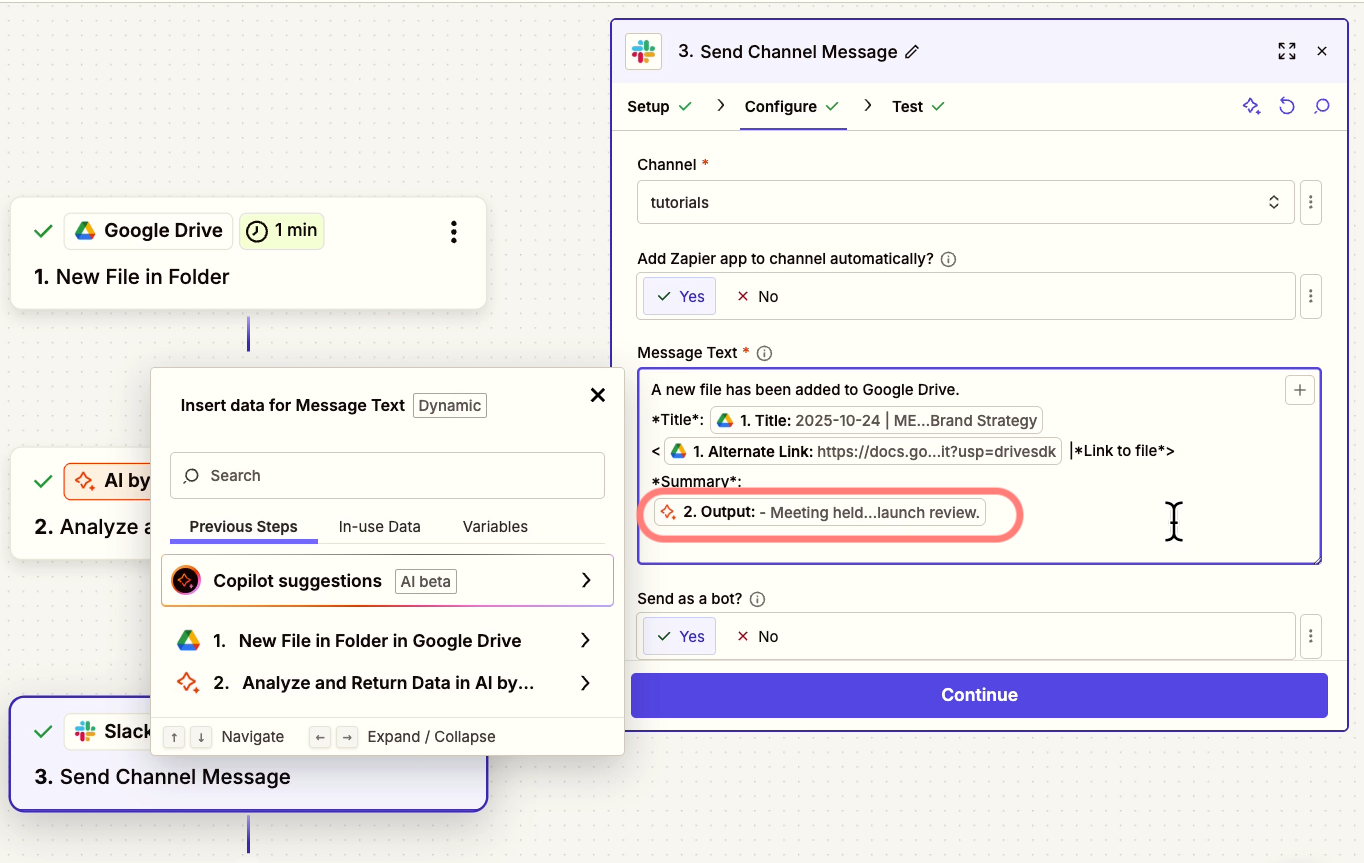Close the Send Channel Message panel

pyautogui.click(x=1322, y=51)
